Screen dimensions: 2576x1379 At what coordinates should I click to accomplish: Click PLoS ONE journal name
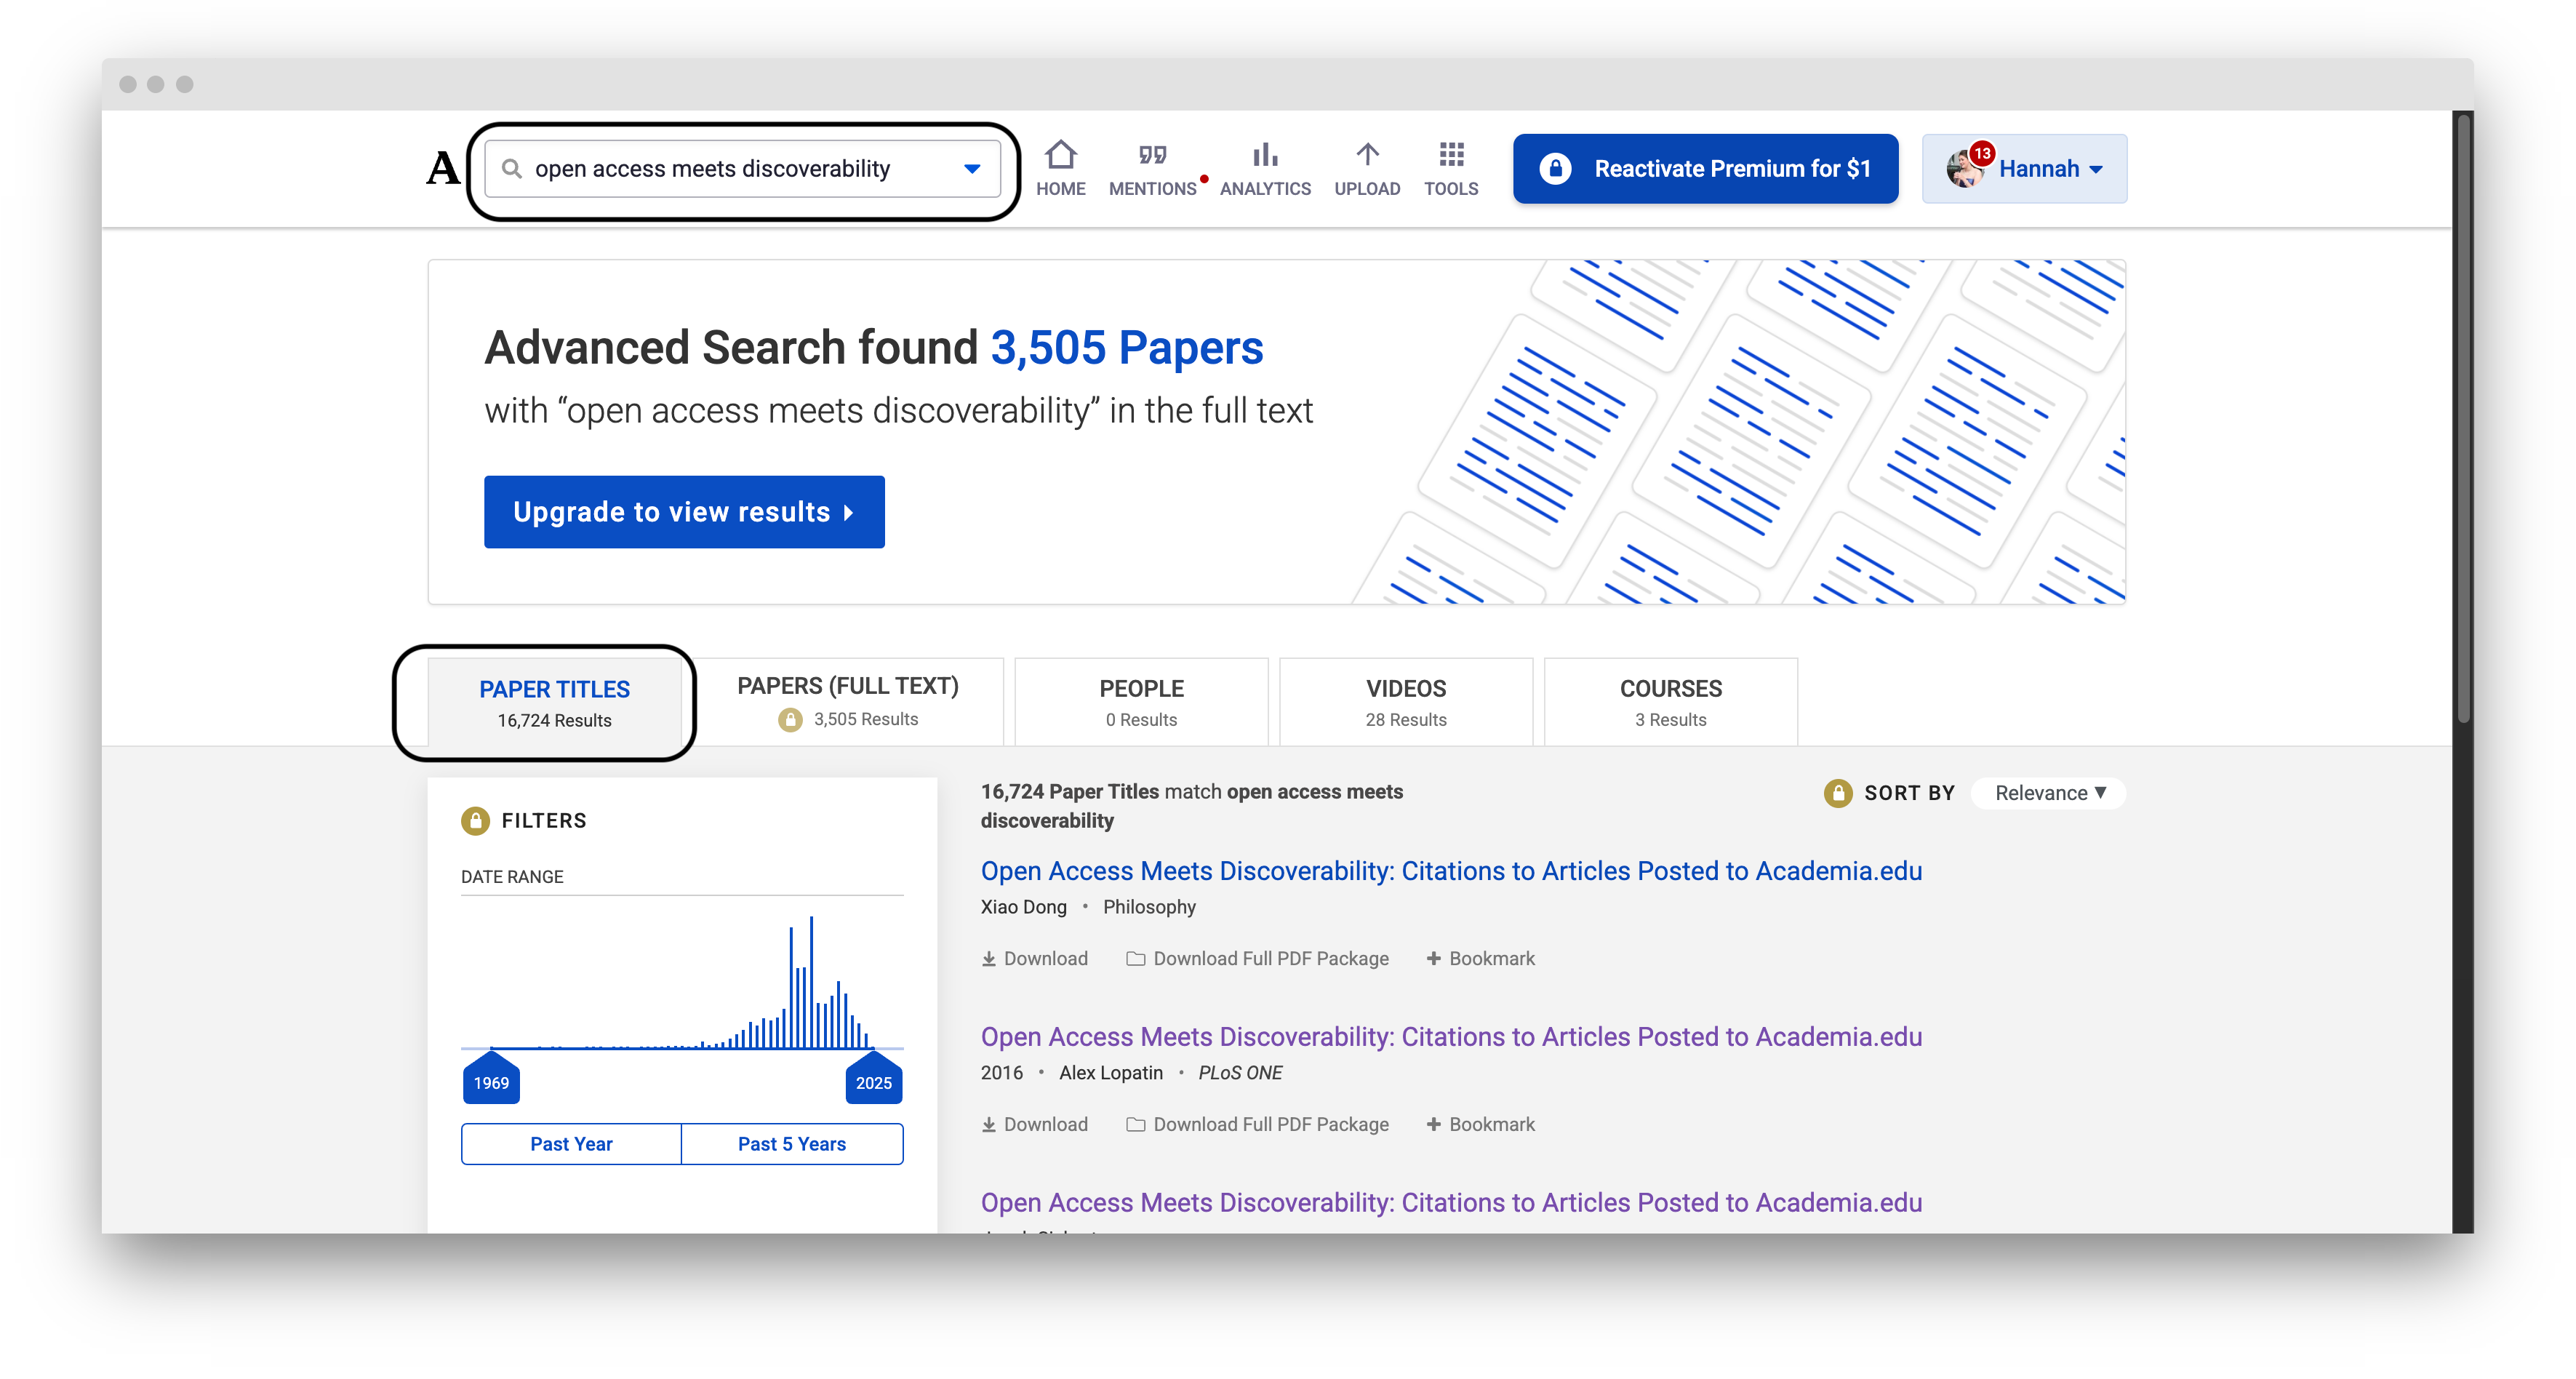point(1240,1073)
